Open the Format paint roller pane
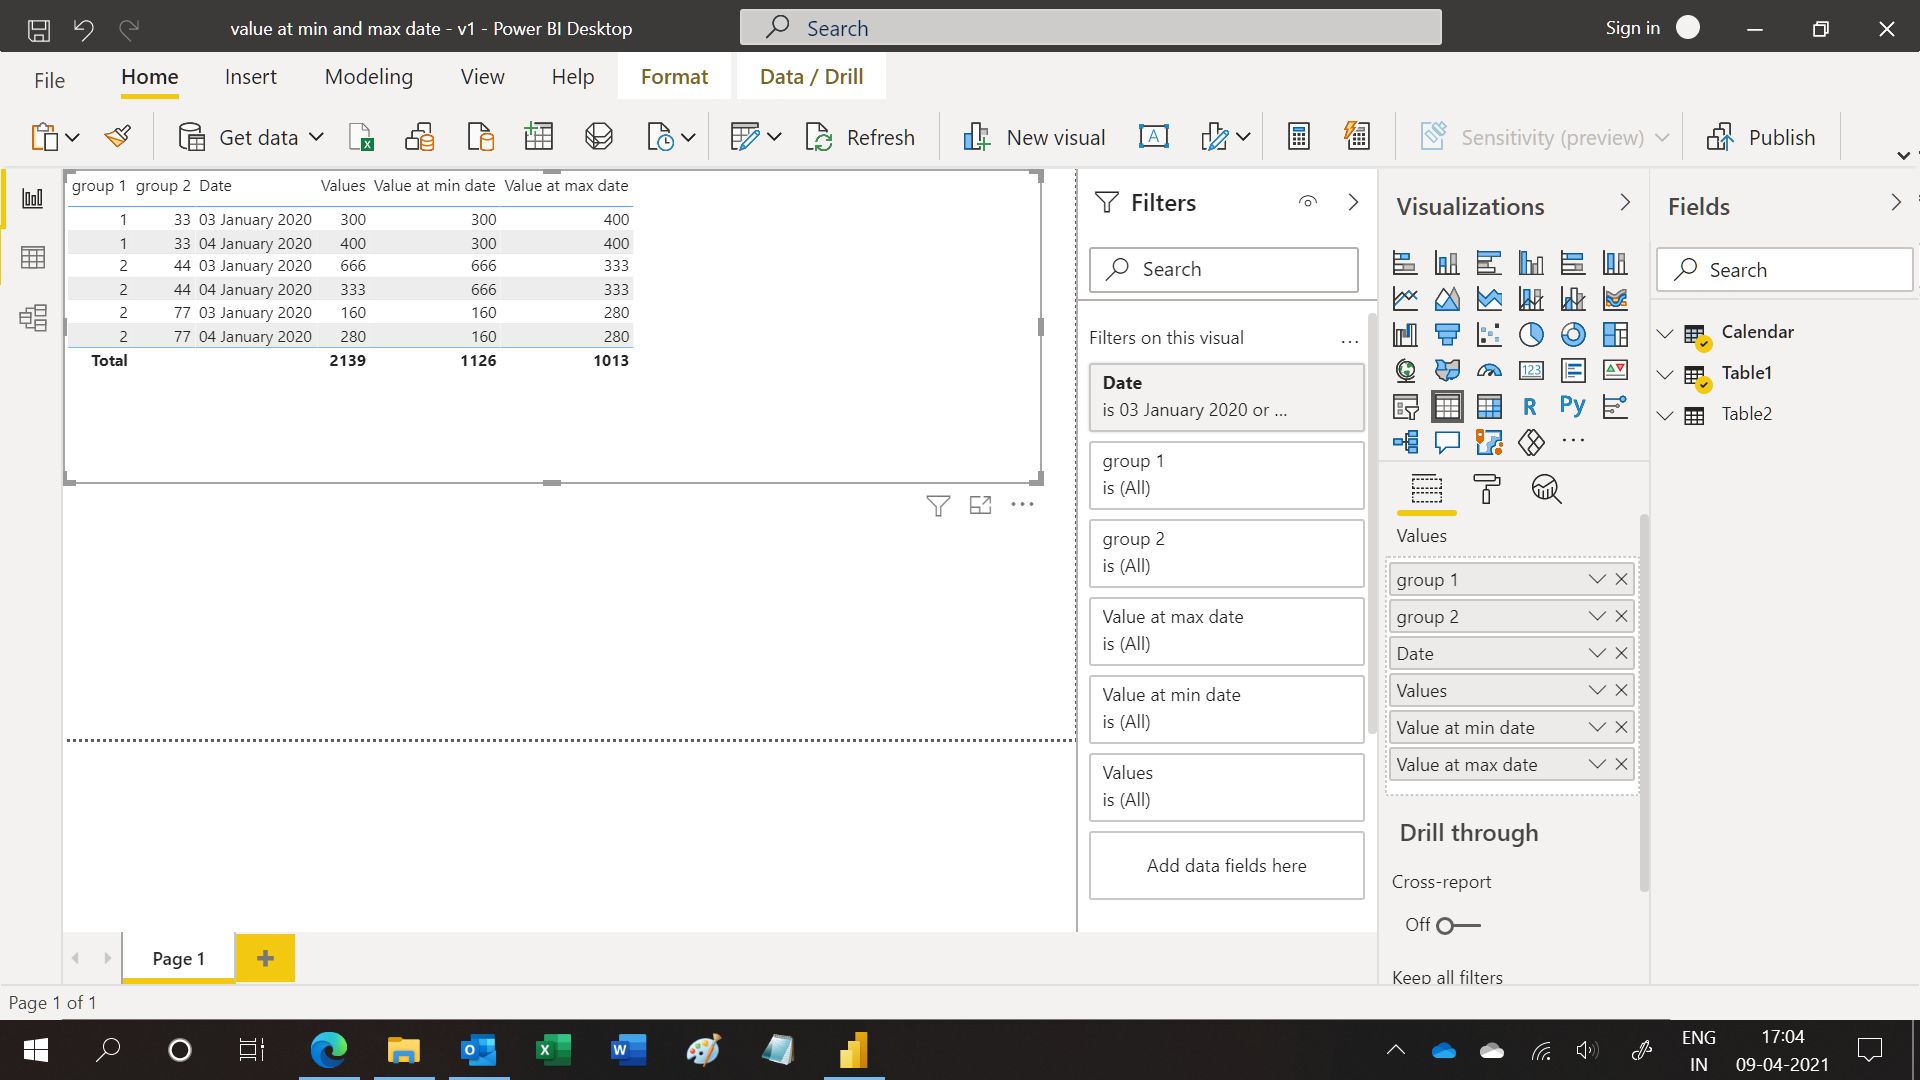The height and width of the screenshot is (1080, 1920). coord(1487,489)
